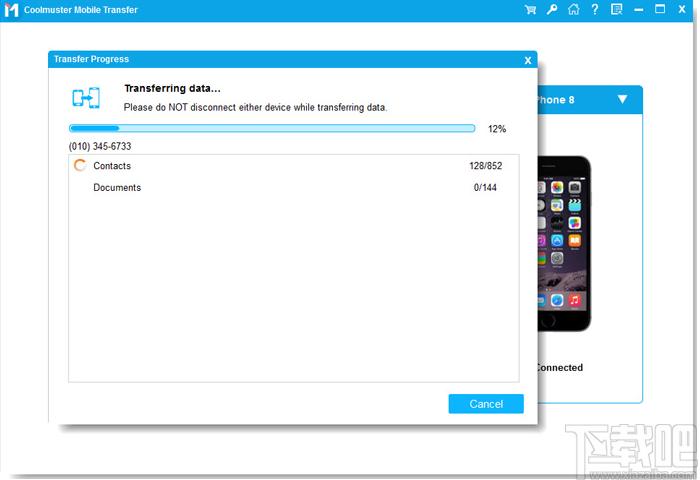Click the Transfer Progress dialog title
700x480 pixels.
[x=91, y=59]
